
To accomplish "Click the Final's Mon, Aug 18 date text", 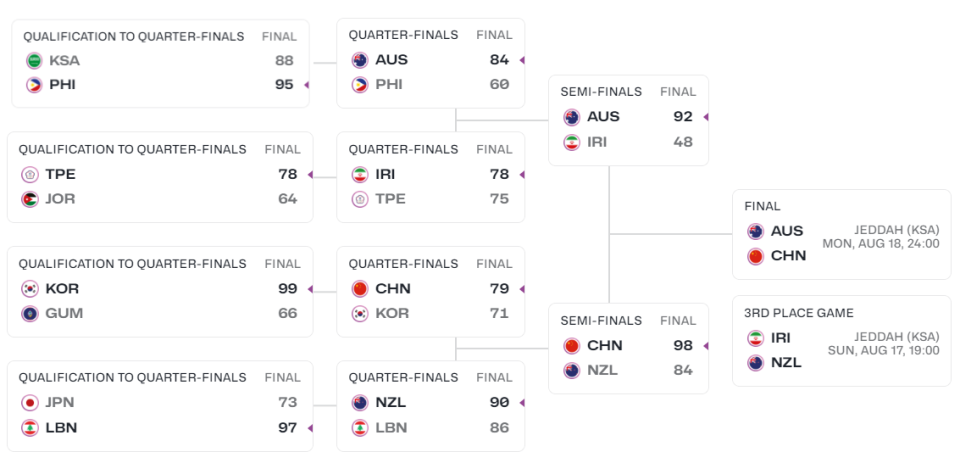I will coord(880,243).
